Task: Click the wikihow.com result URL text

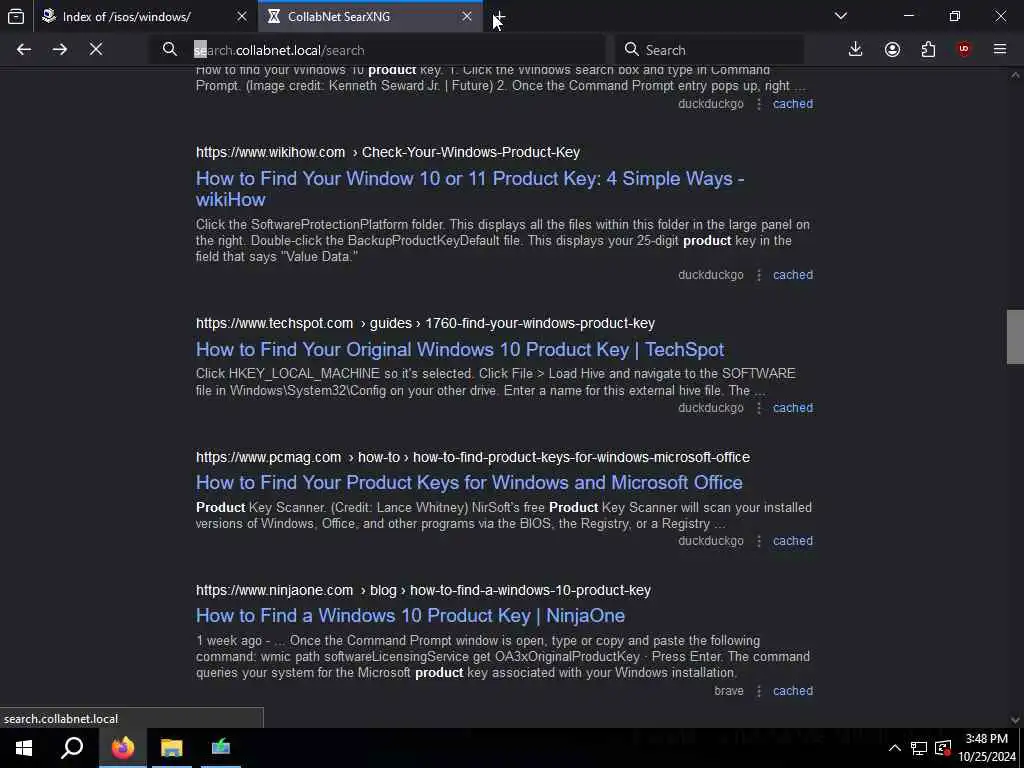Action: pyautogui.click(x=388, y=152)
